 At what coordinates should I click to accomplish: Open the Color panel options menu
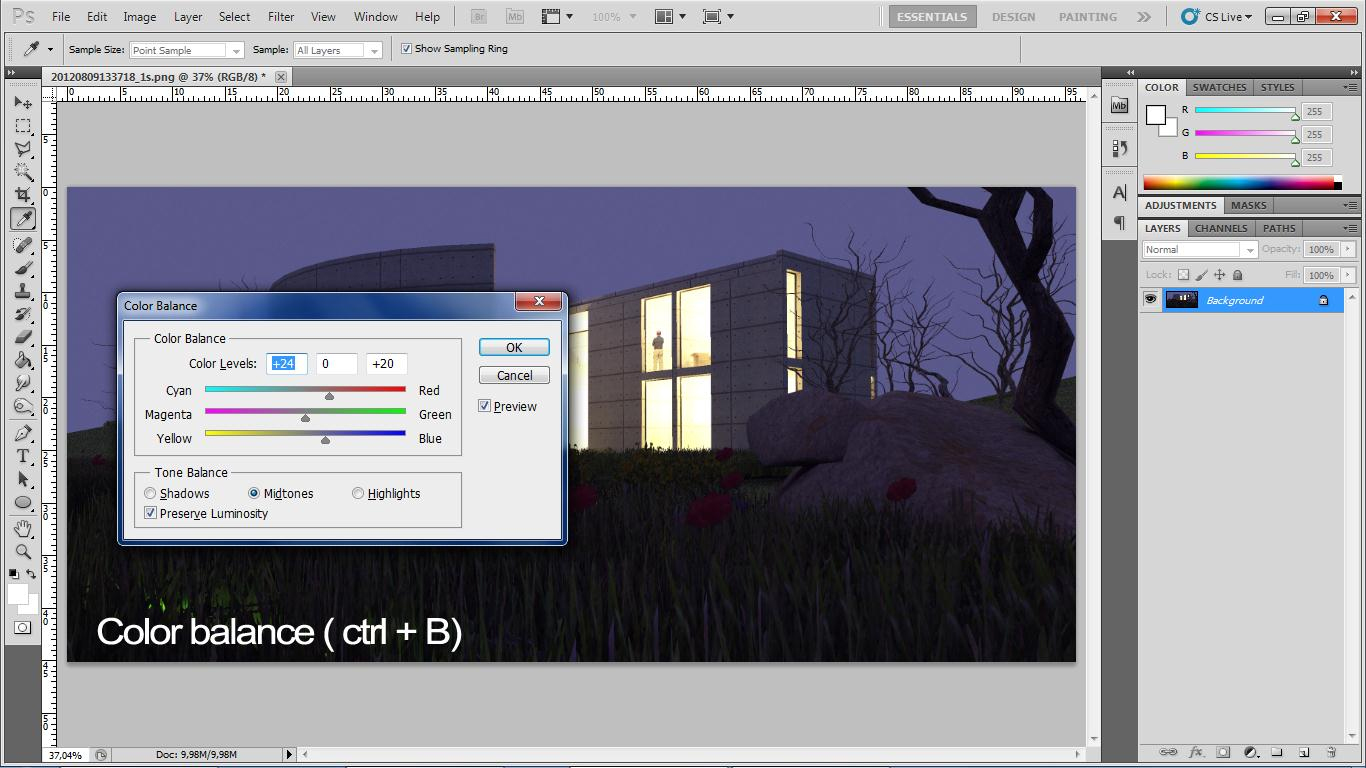point(1349,87)
